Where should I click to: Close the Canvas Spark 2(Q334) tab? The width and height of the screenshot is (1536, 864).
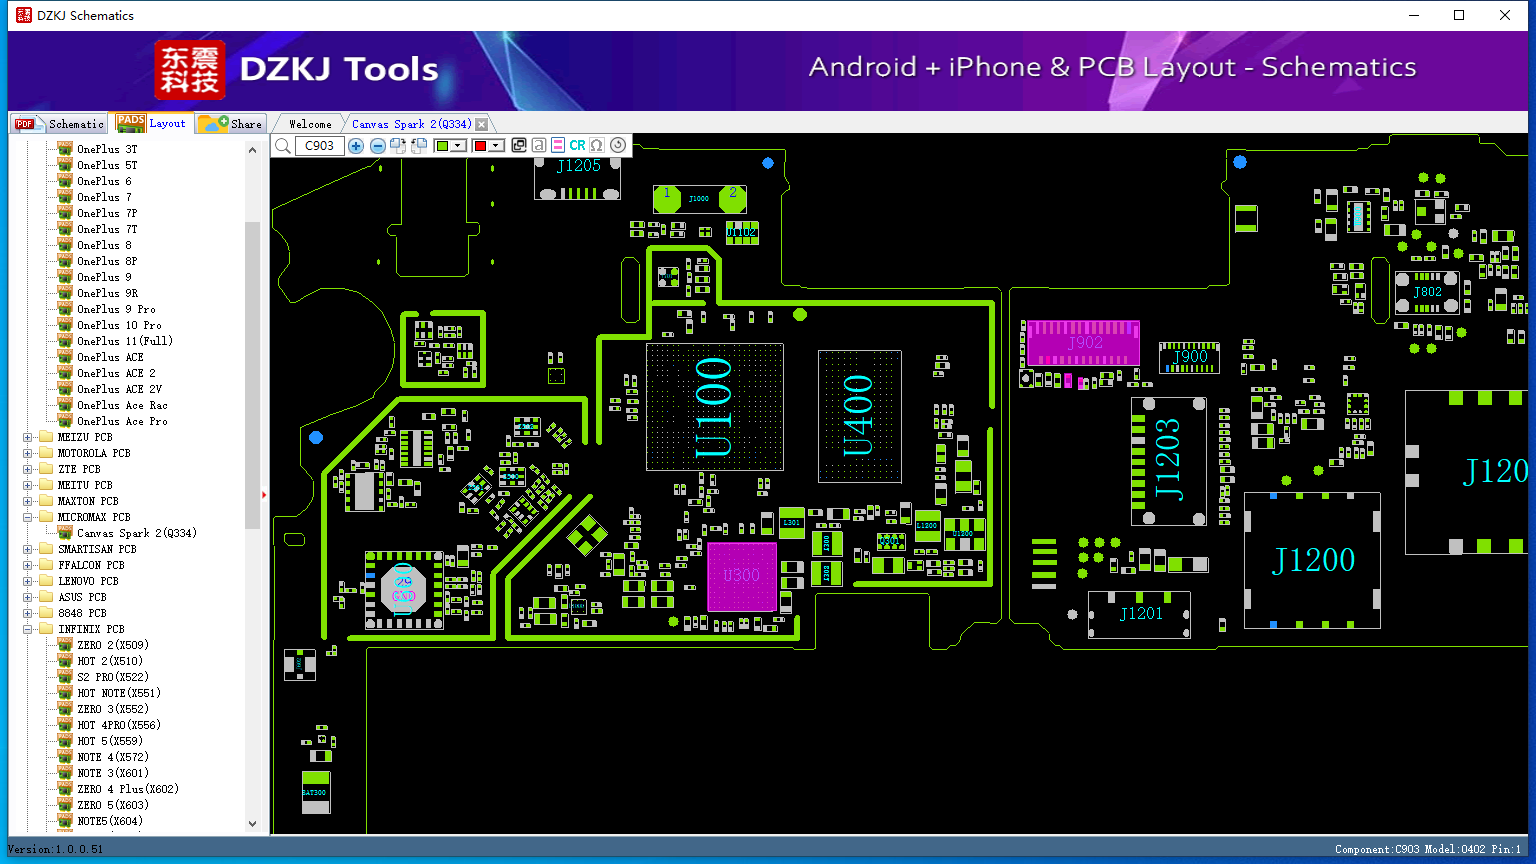click(482, 124)
